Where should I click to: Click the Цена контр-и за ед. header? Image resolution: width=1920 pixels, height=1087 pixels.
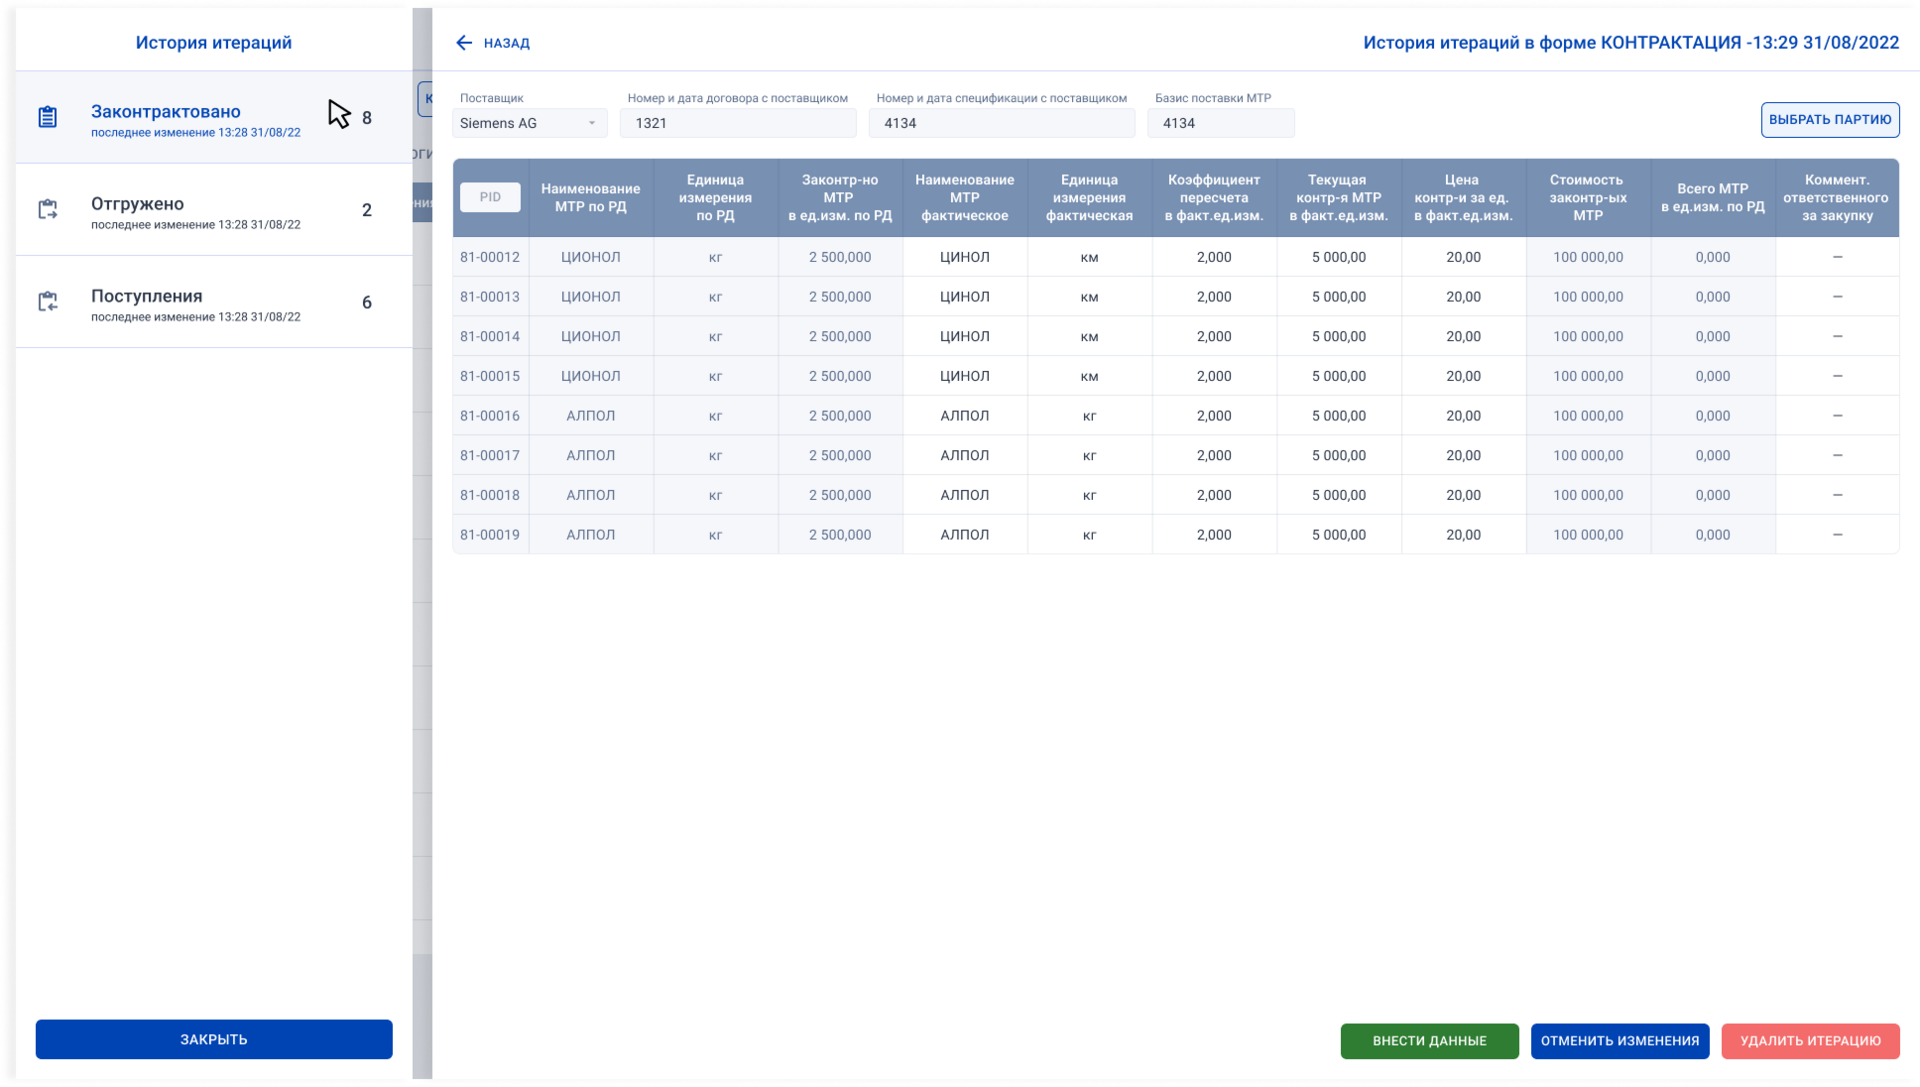click(x=1463, y=198)
